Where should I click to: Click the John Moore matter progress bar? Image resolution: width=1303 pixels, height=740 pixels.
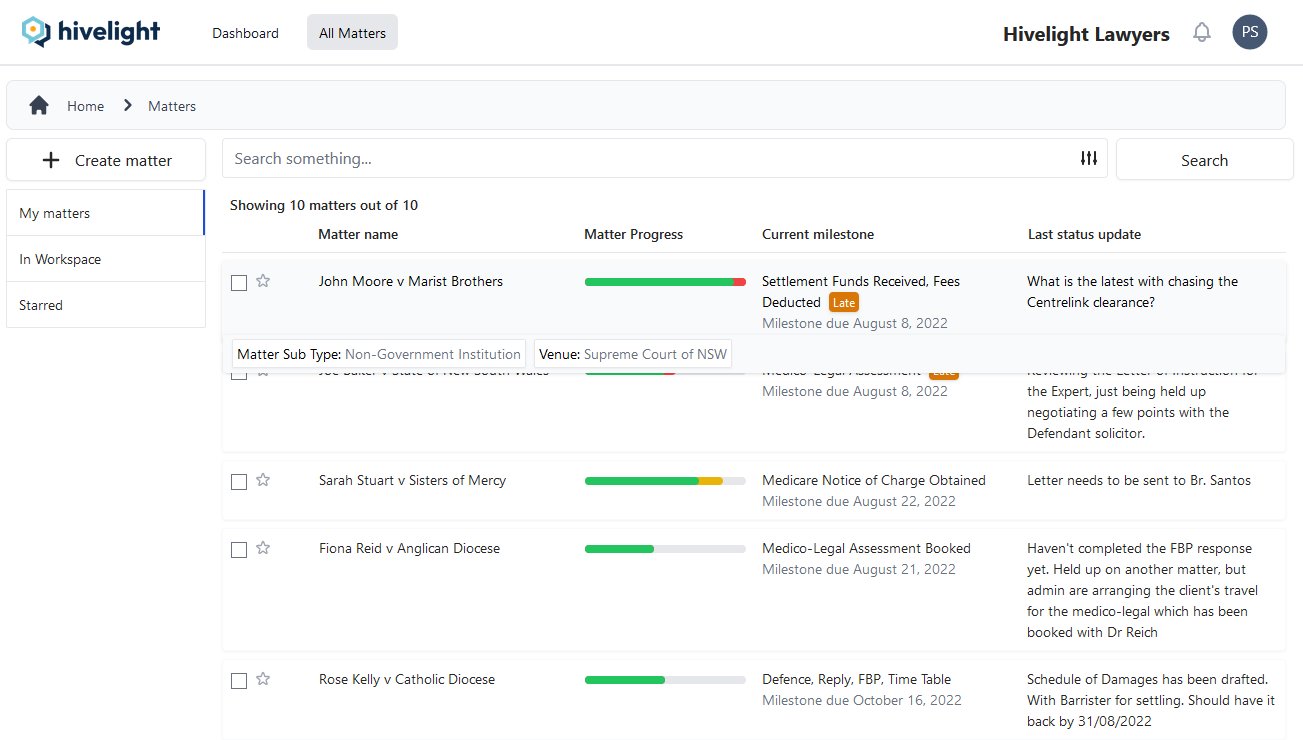click(664, 281)
